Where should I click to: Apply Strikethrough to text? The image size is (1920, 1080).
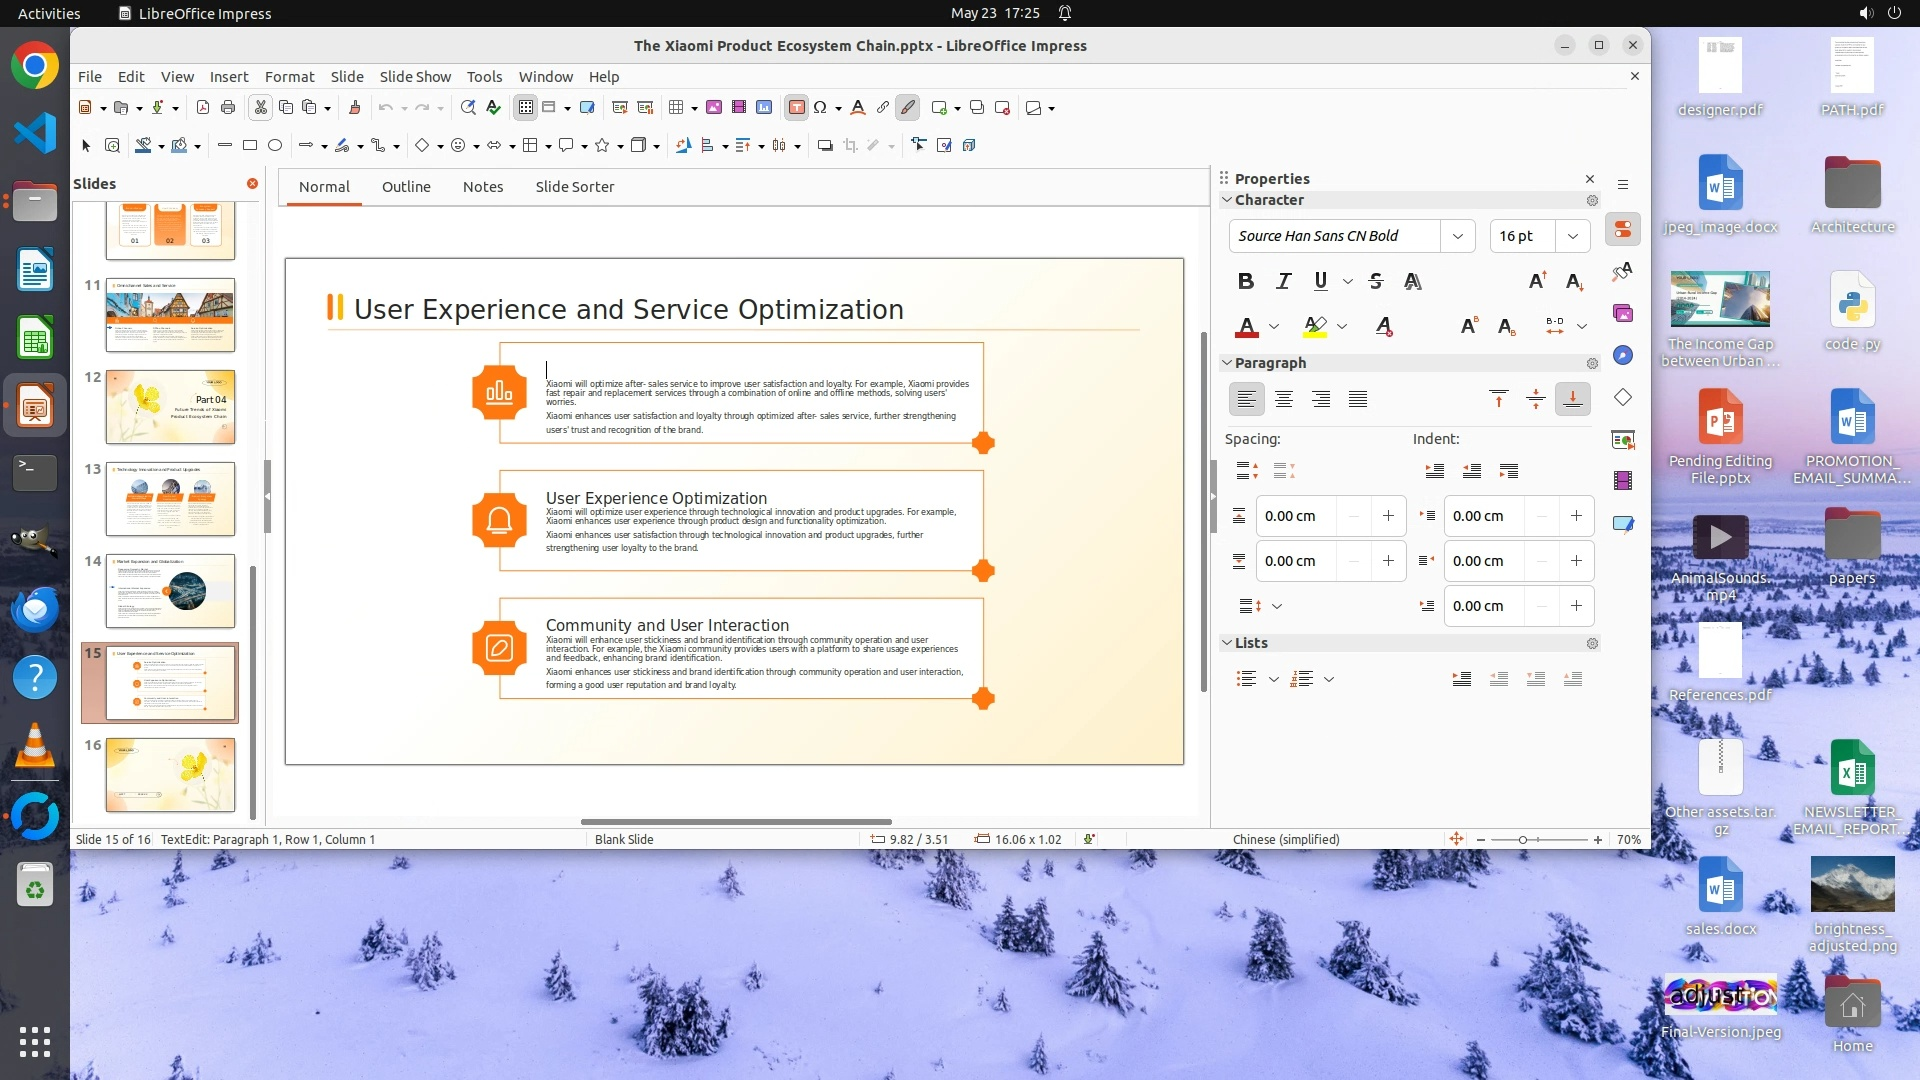pos(1376,281)
